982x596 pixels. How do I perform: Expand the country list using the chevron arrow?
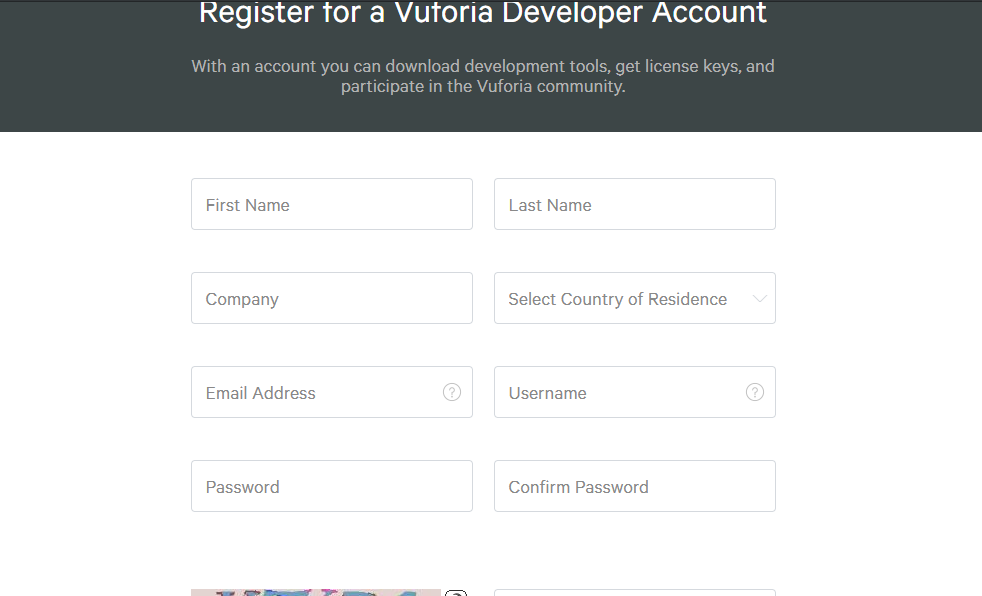(x=759, y=299)
